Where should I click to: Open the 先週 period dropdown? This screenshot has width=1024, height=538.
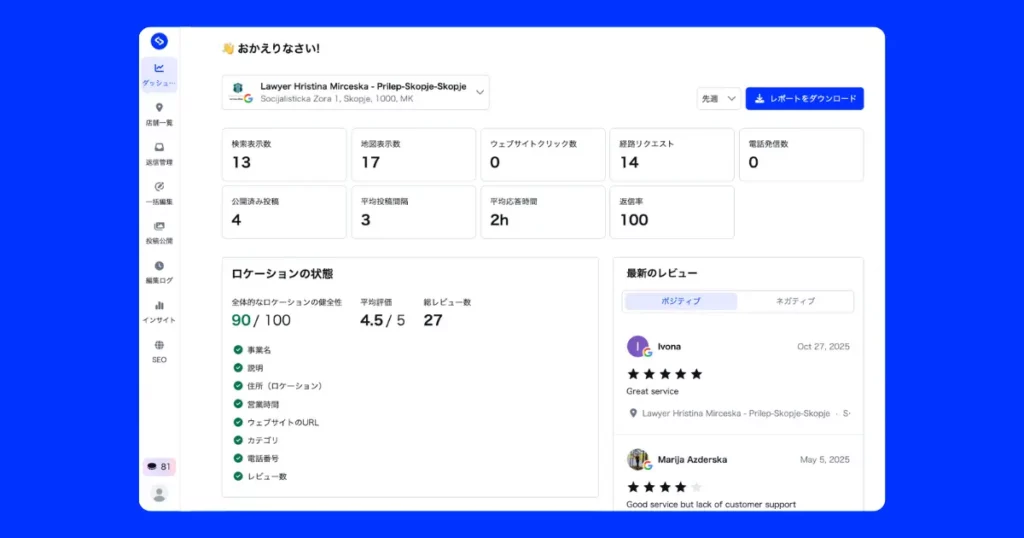[718, 99]
